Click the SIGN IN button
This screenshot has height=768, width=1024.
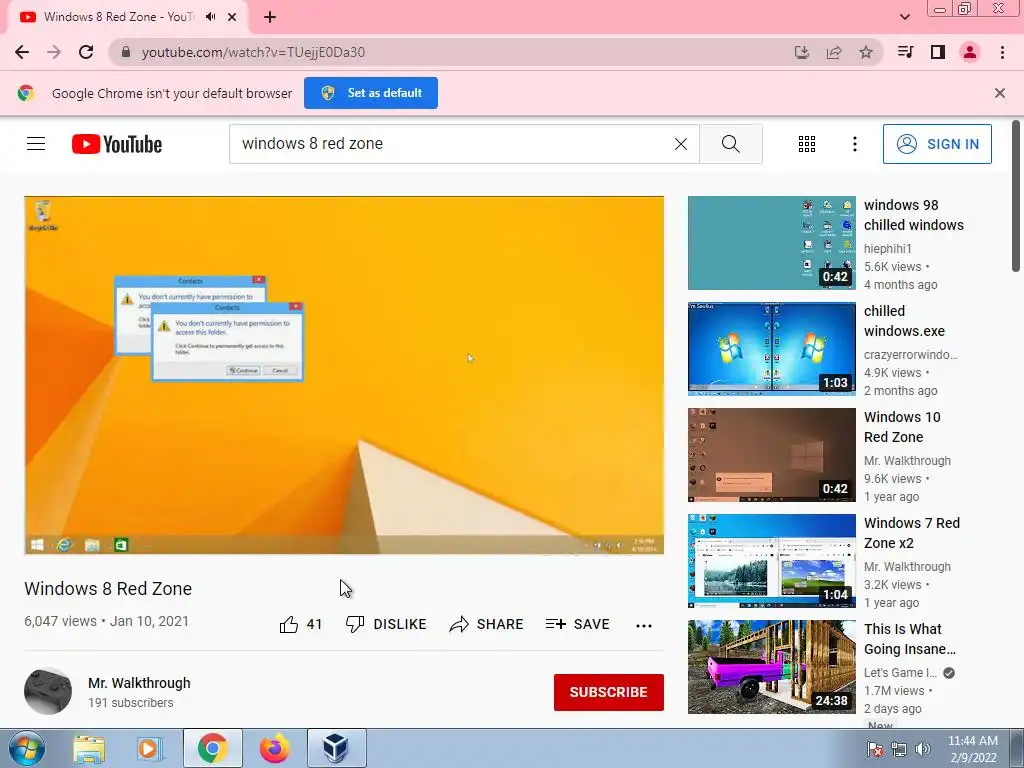(x=937, y=144)
